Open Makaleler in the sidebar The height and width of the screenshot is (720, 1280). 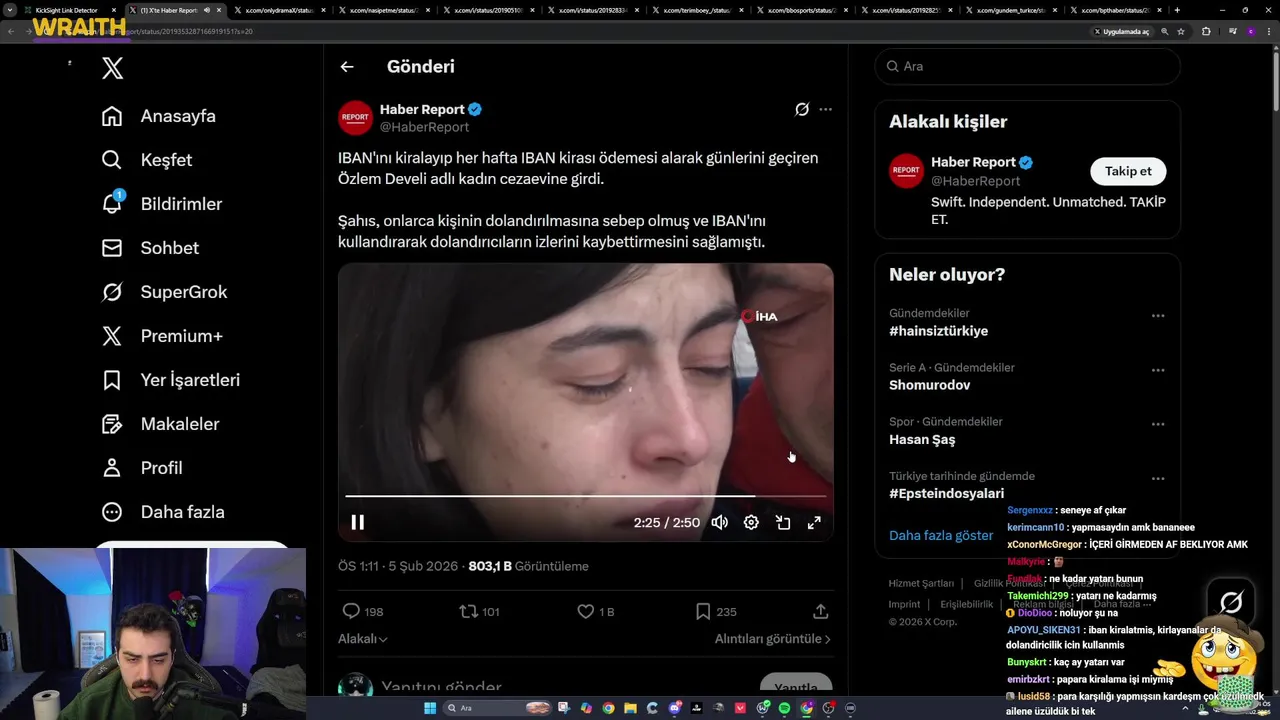(x=160, y=424)
